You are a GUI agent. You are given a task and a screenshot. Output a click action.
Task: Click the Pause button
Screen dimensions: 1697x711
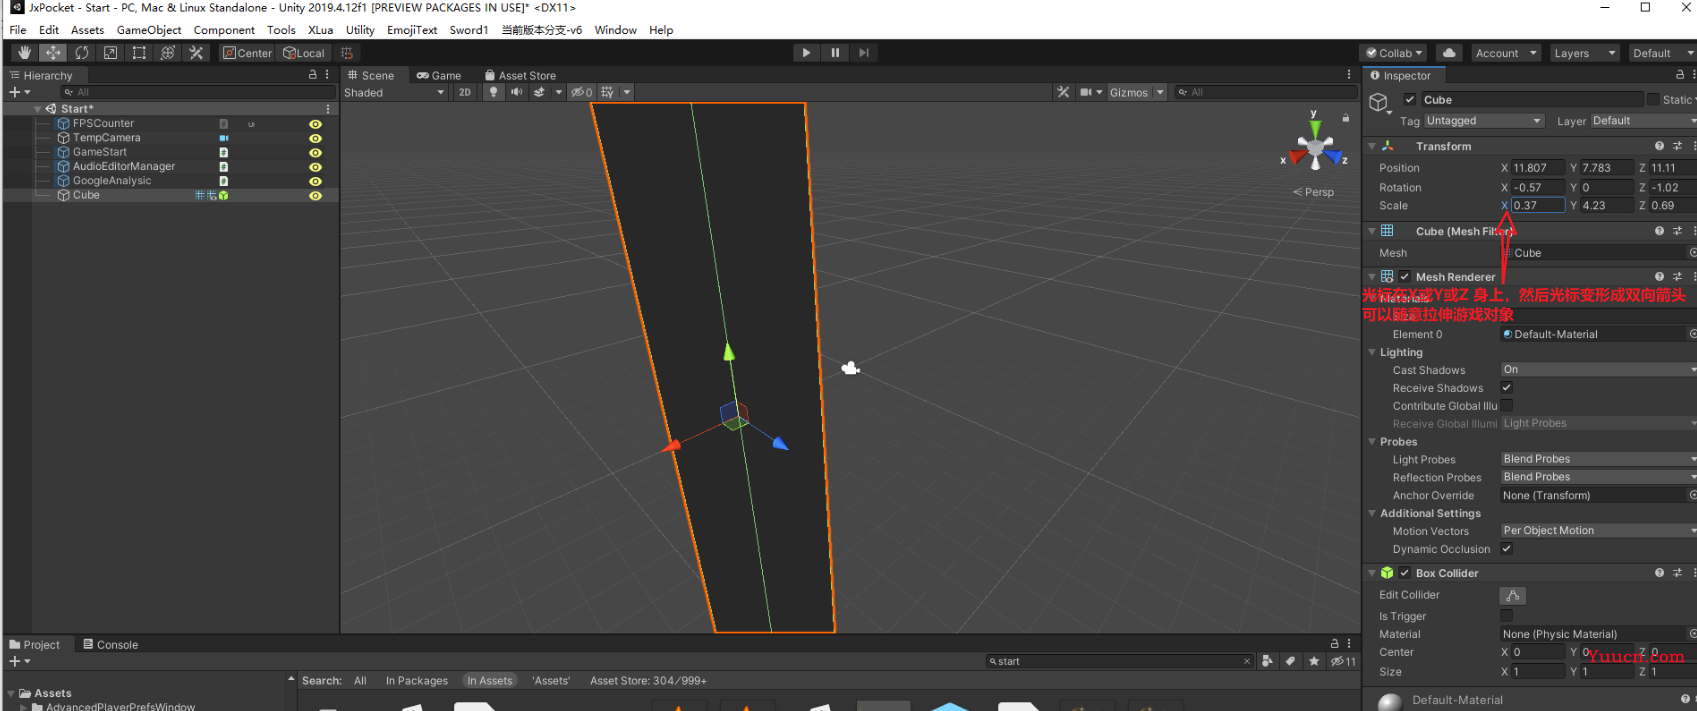tap(835, 53)
